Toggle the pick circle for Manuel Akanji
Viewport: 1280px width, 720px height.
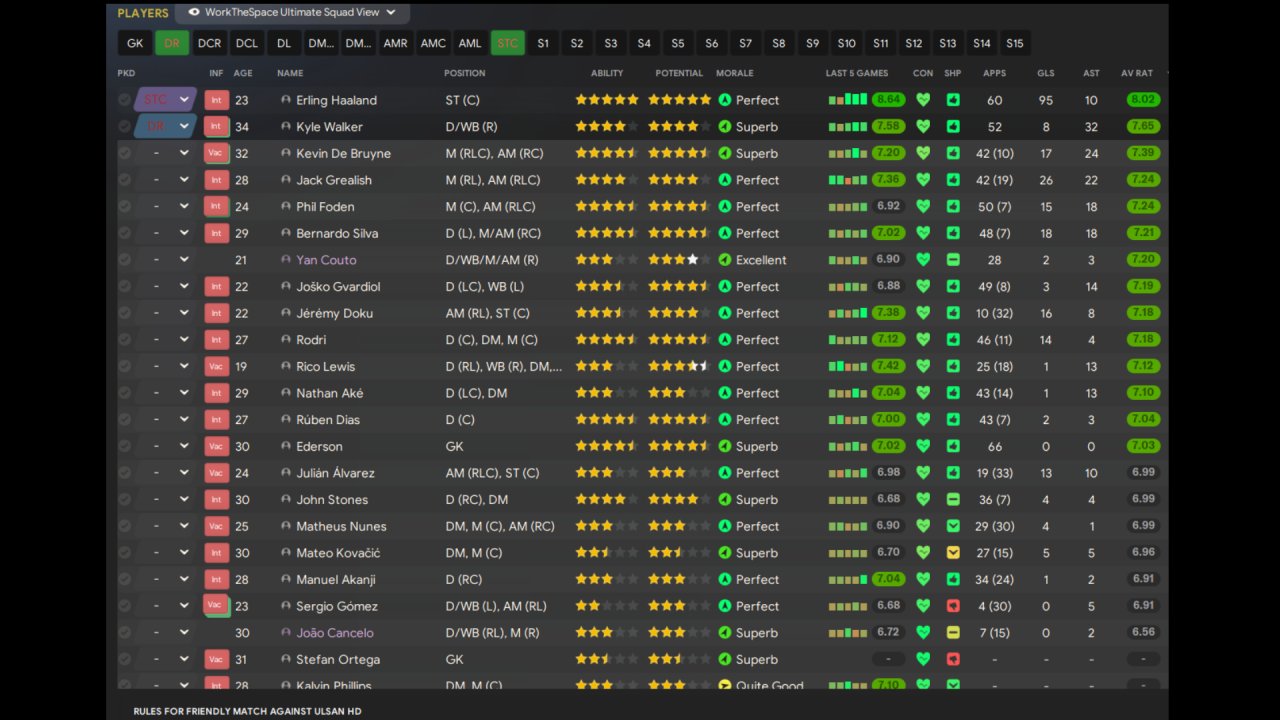[124, 579]
